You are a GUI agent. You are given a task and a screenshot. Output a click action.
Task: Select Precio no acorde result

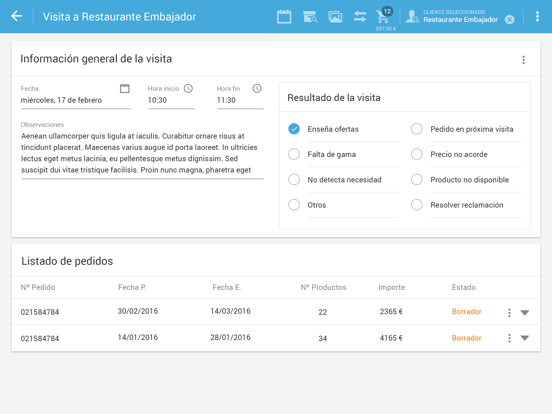(416, 154)
